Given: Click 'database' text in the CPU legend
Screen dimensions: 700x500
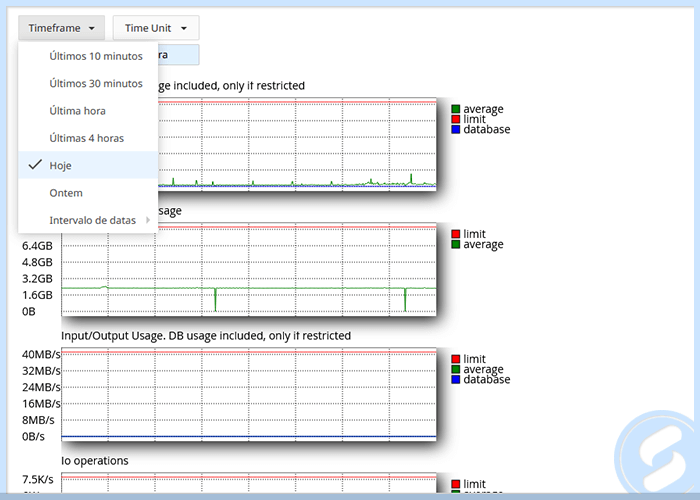Looking at the screenshot, I should pos(487,129).
